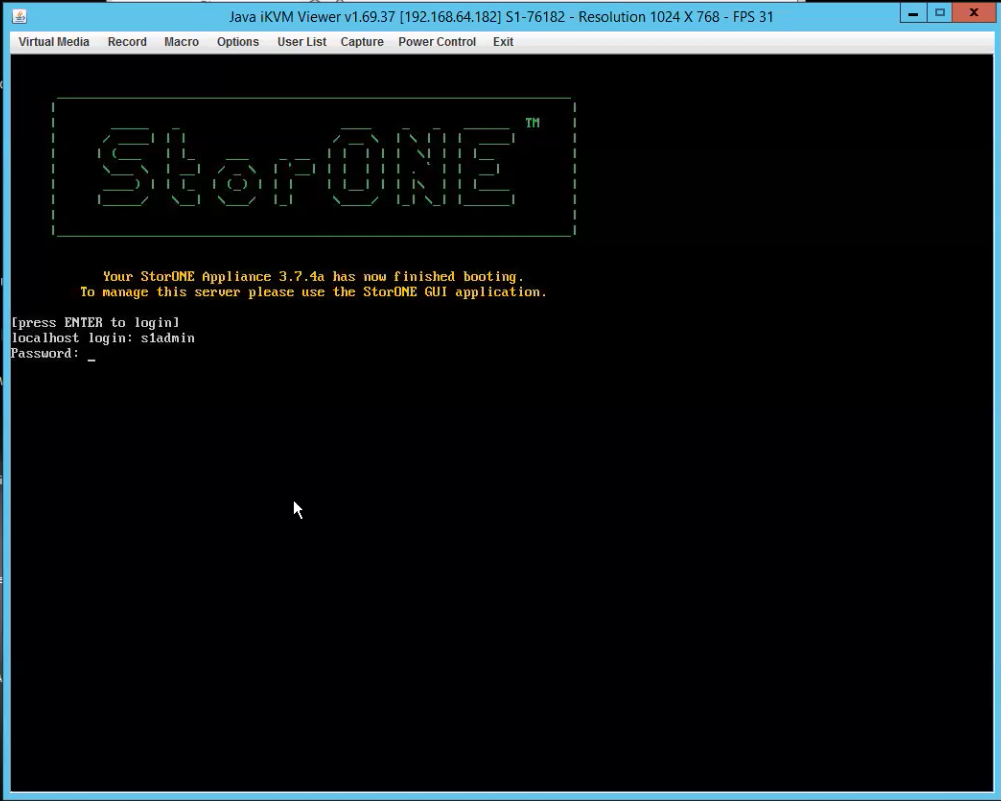Click the press ENTER to login text
Viewport: 1001px width, 801px height.
click(x=97, y=322)
